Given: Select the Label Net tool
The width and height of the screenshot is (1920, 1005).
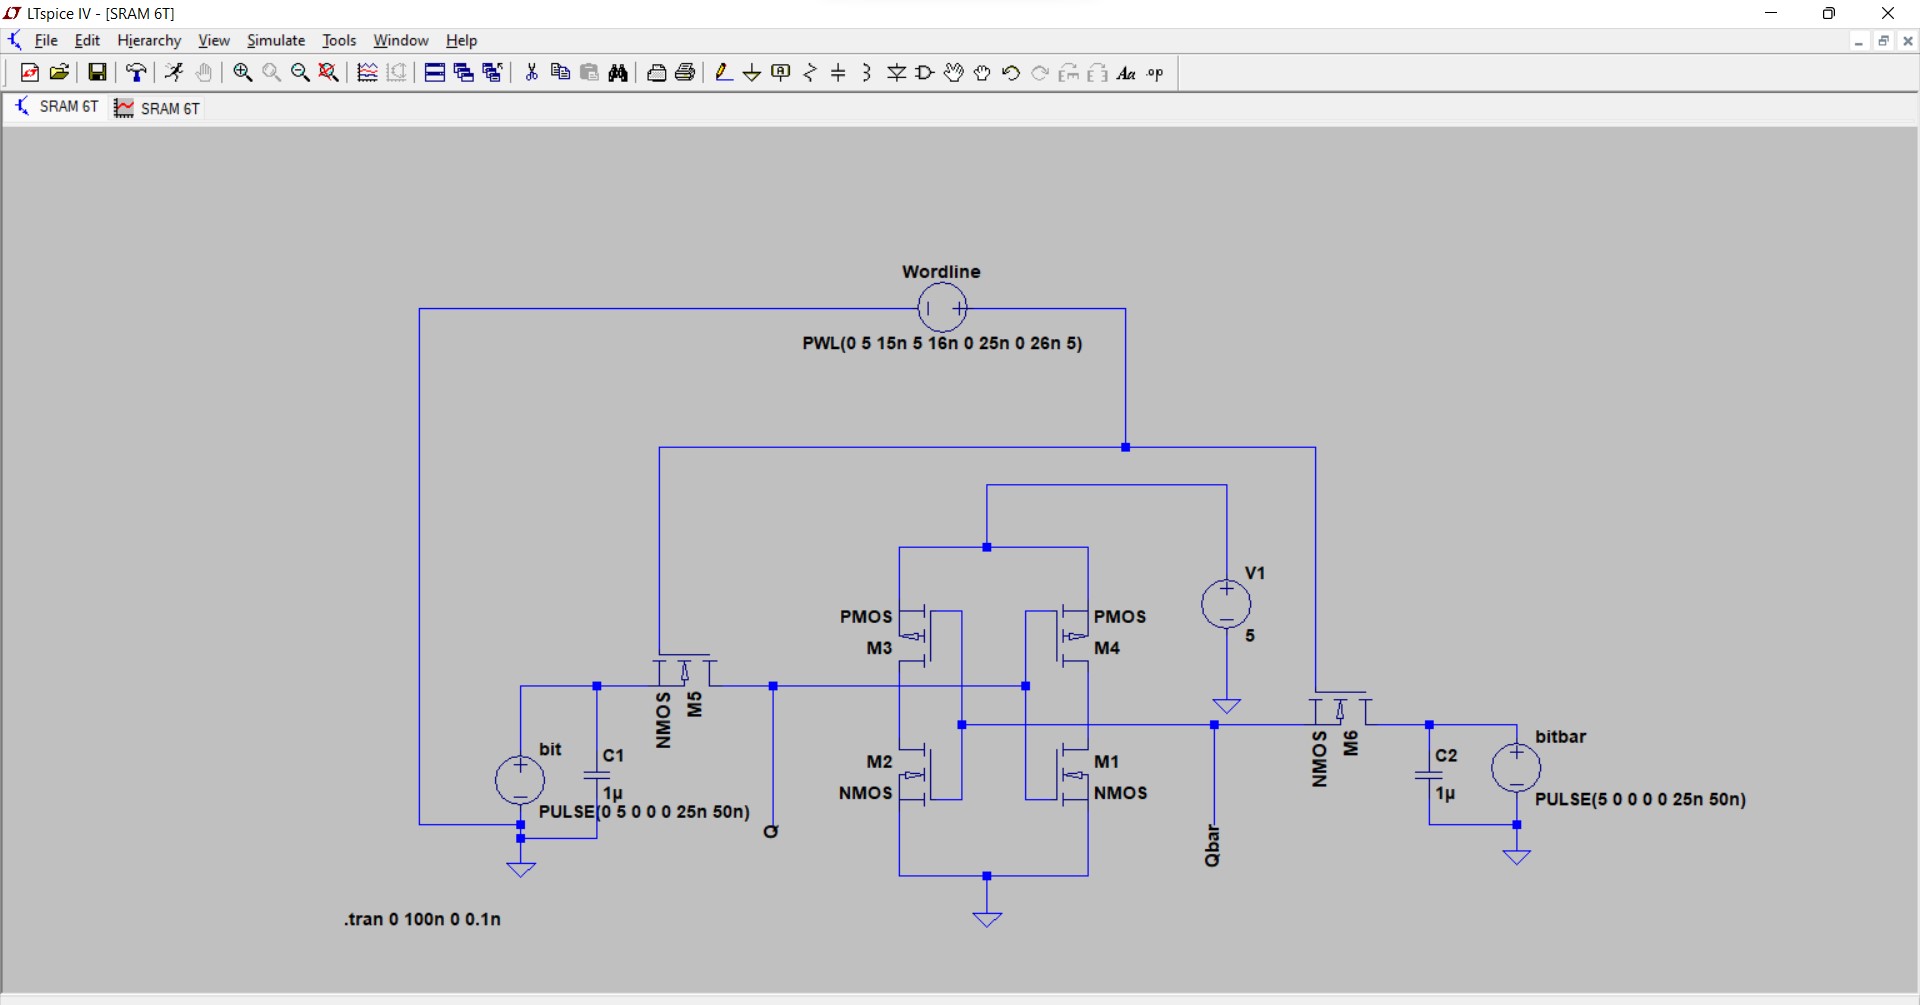Looking at the screenshot, I should 780,72.
